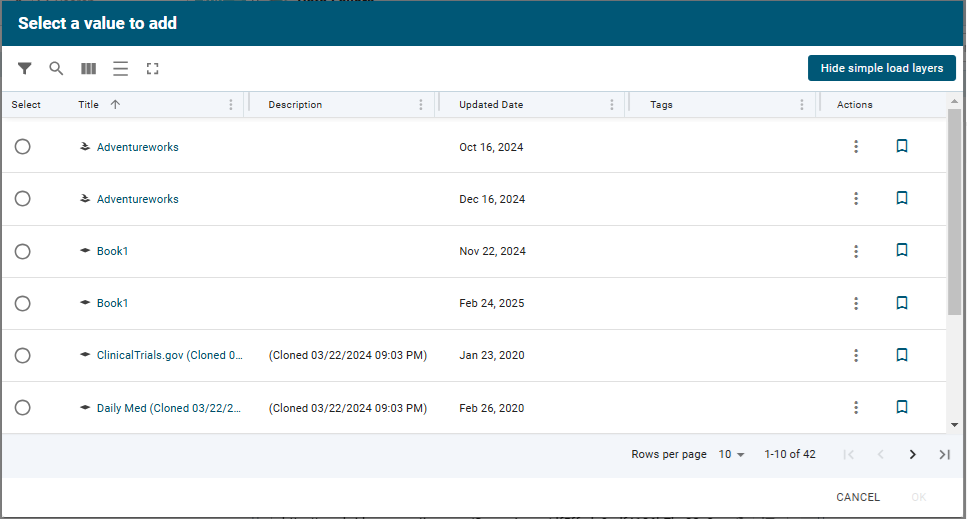968x519 pixels.
Task: Click Hide simple load layers button
Action: coord(881,68)
